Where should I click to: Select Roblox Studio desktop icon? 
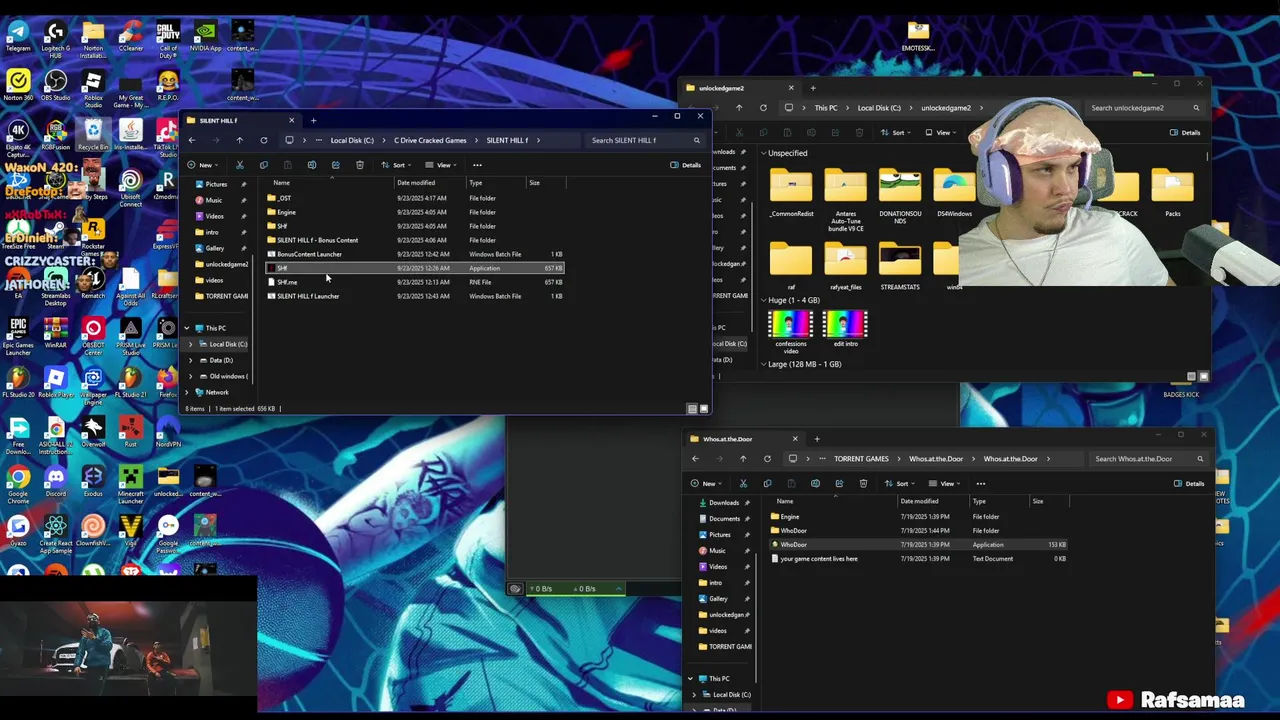tap(93, 88)
